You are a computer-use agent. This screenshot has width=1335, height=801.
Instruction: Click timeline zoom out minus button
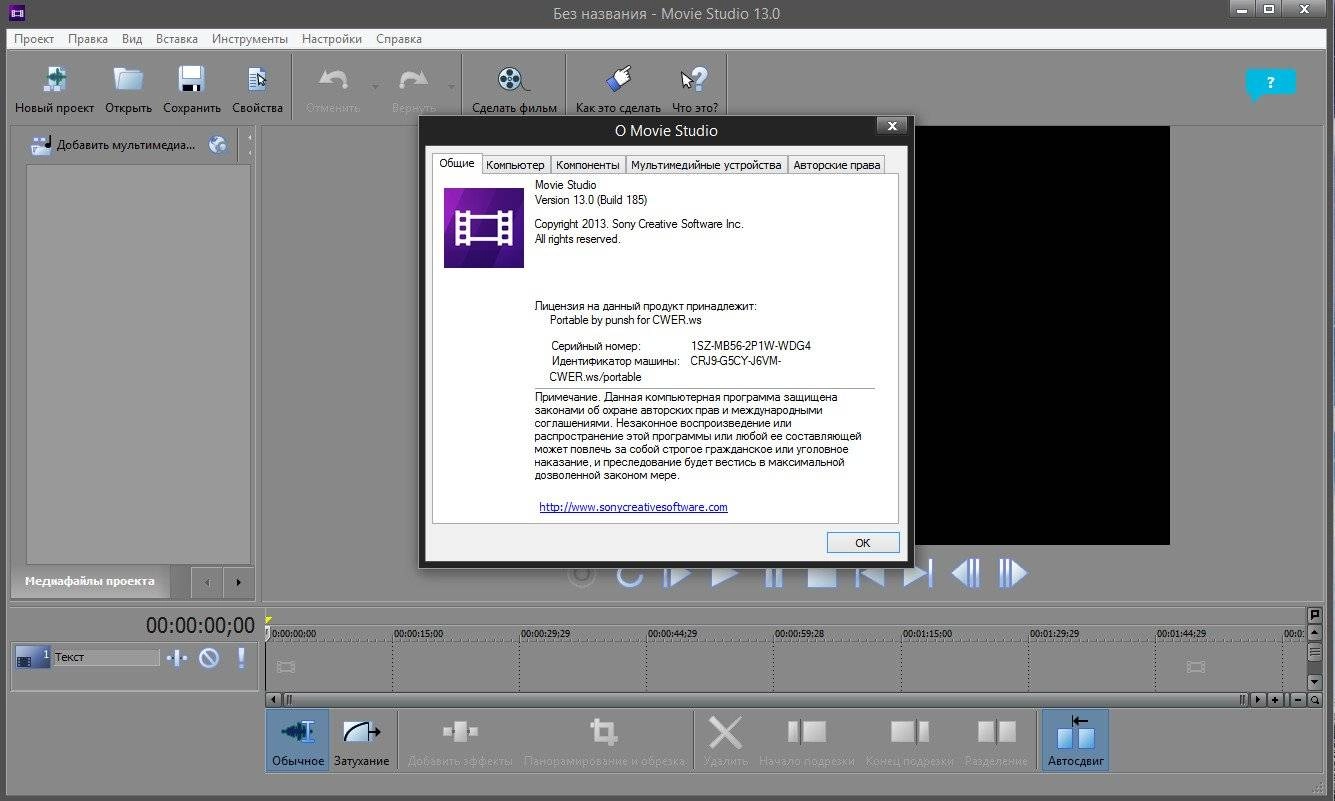click(1297, 700)
